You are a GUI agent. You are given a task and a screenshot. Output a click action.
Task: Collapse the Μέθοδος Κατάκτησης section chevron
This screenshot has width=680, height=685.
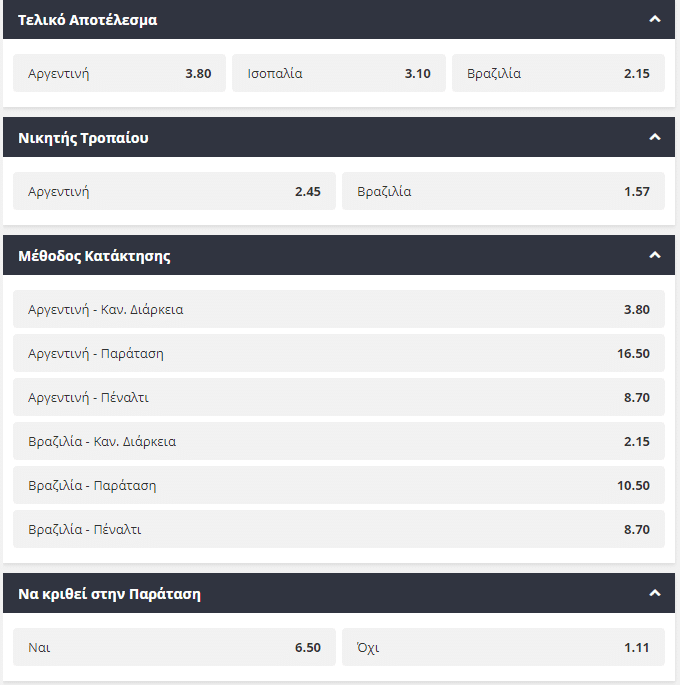pyautogui.click(x=655, y=255)
